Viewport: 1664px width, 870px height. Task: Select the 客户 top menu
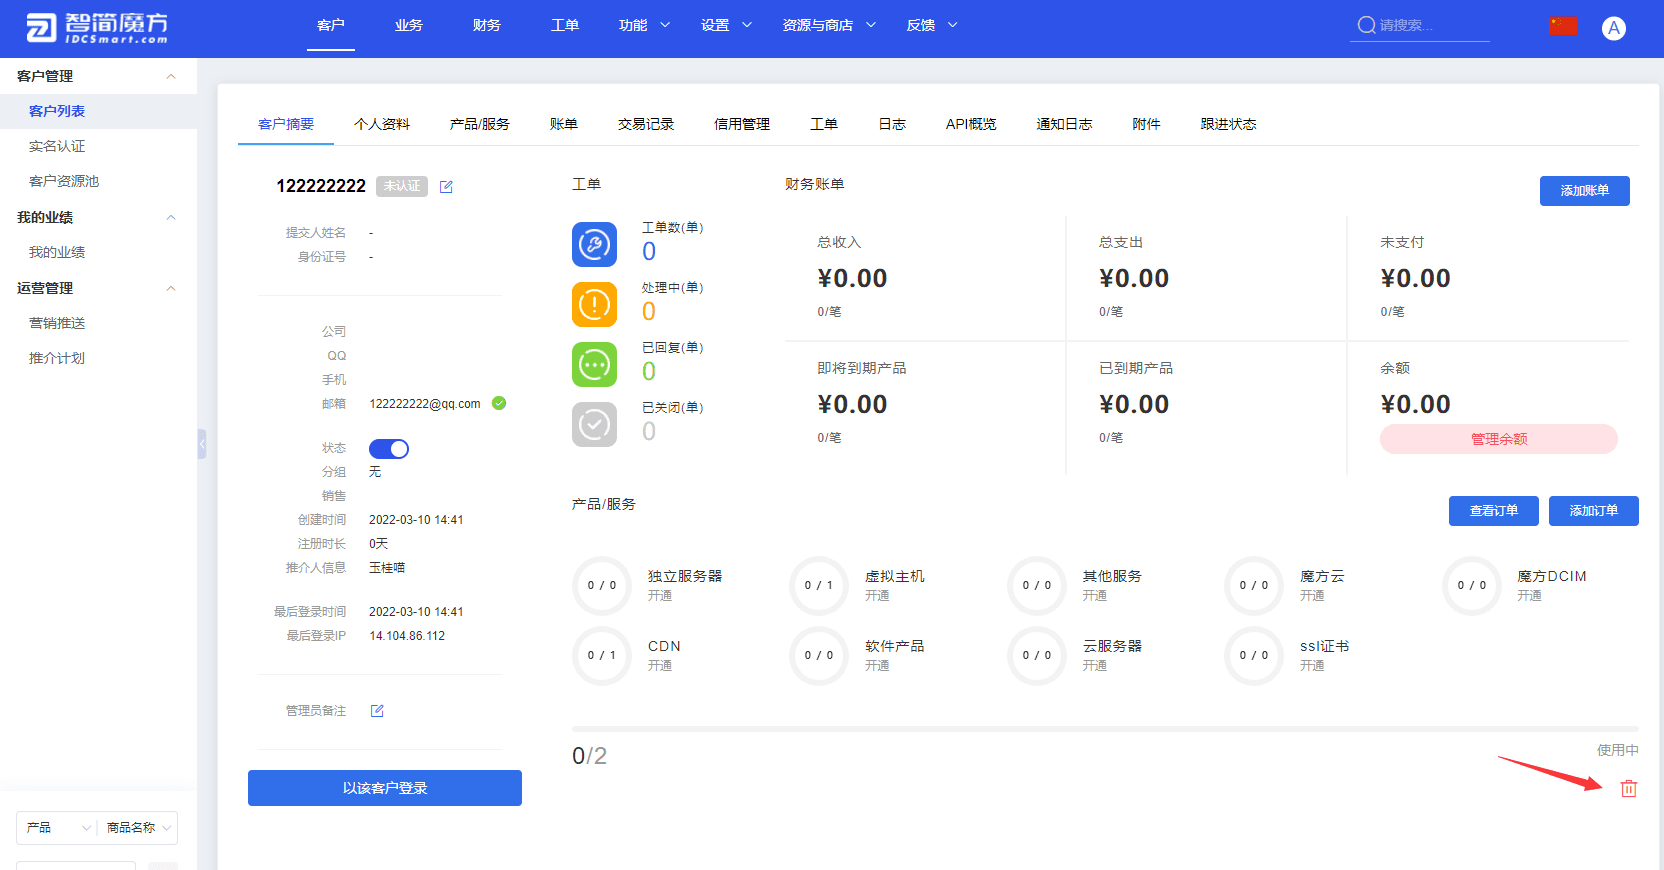[330, 25]
